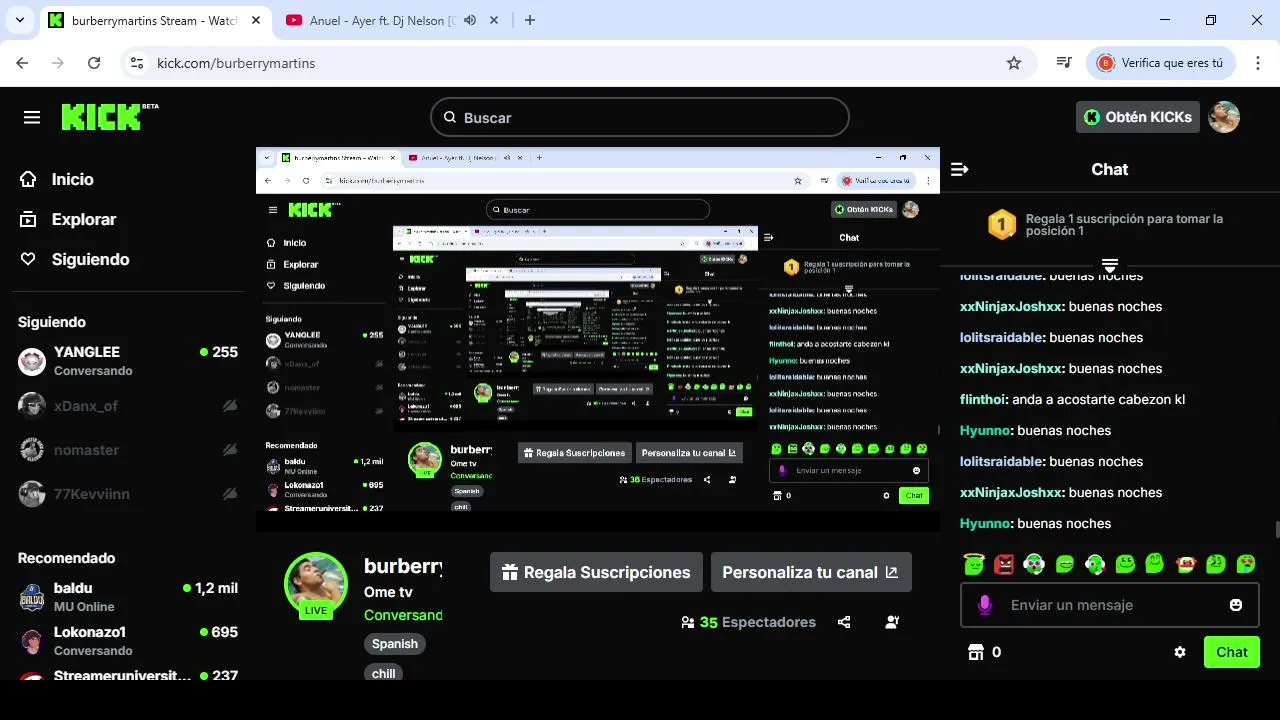
Task: Insert the red angry face emote
Action: coord(1004,564)
